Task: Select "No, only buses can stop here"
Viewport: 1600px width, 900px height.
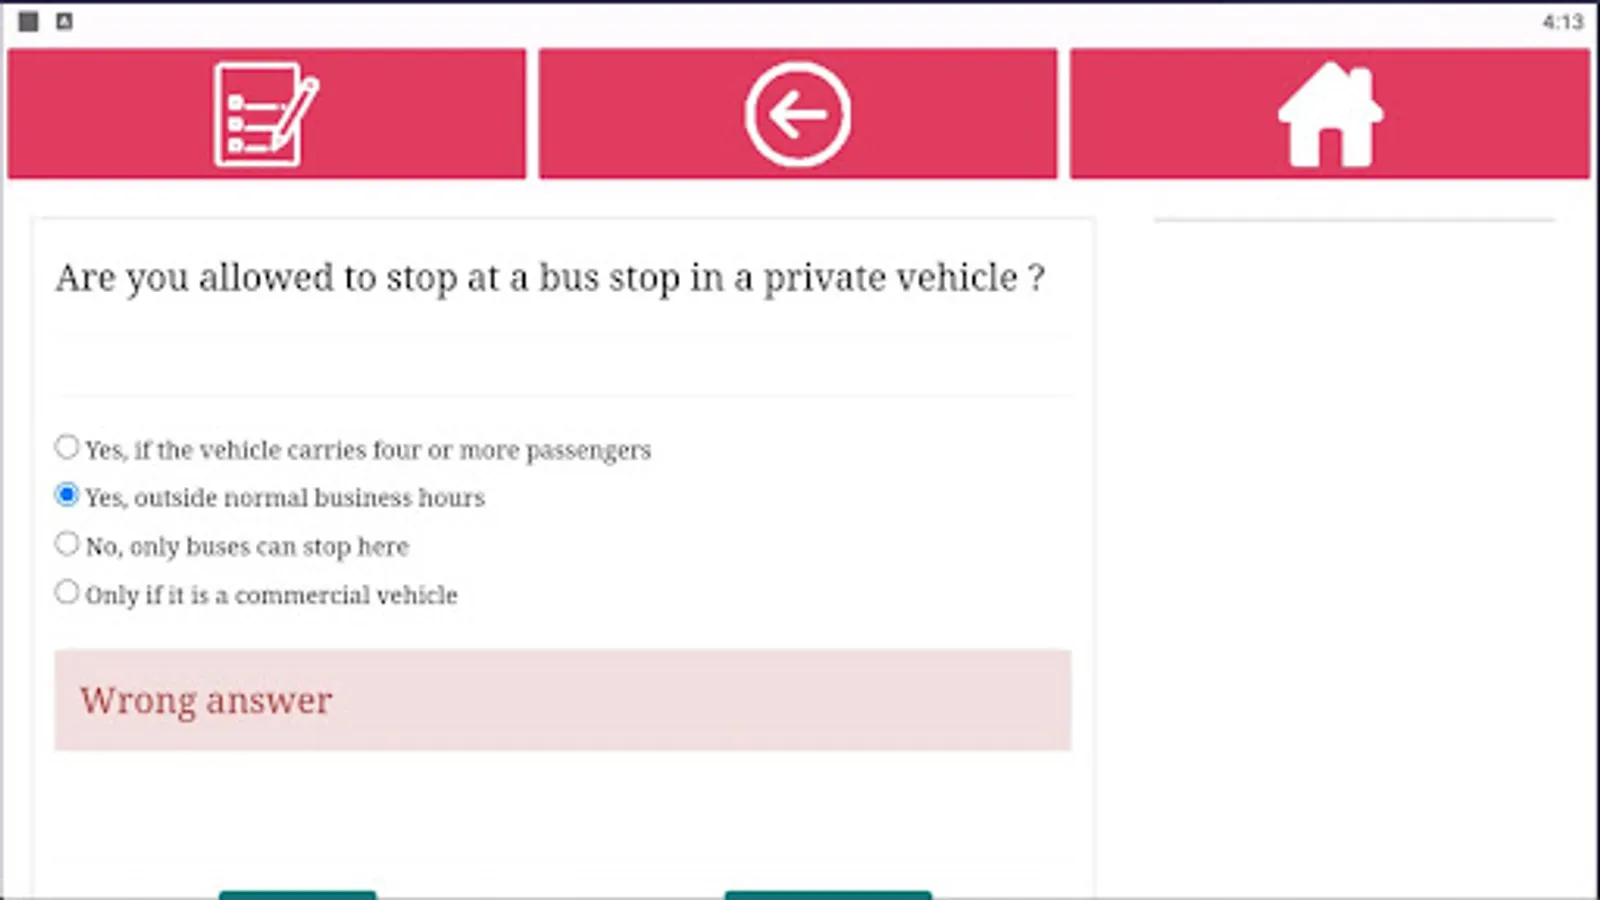Action: [67, 542]
